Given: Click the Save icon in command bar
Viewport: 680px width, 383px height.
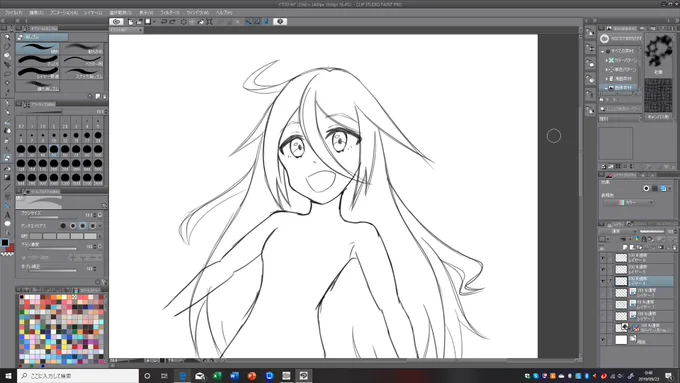Looking at the screenshot, I should tap(147, 22).
